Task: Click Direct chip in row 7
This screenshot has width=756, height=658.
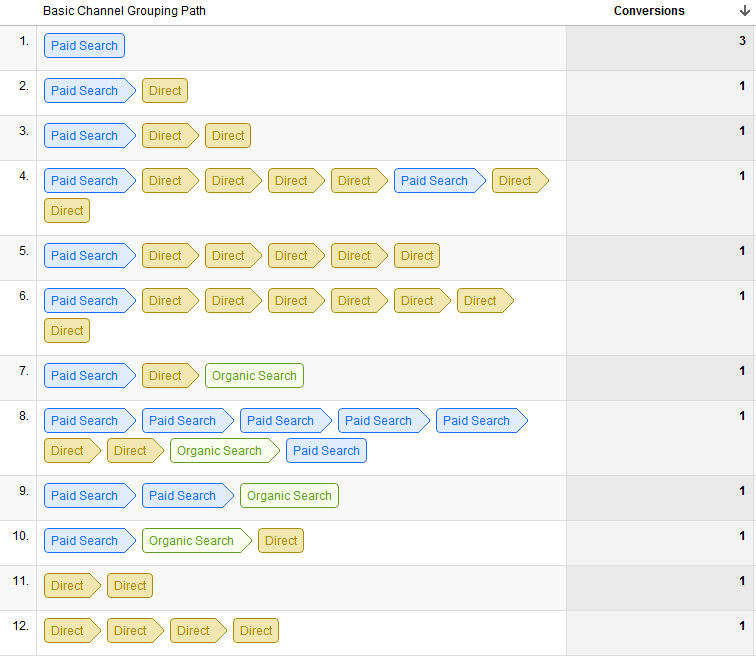Action: click(170, 376)
